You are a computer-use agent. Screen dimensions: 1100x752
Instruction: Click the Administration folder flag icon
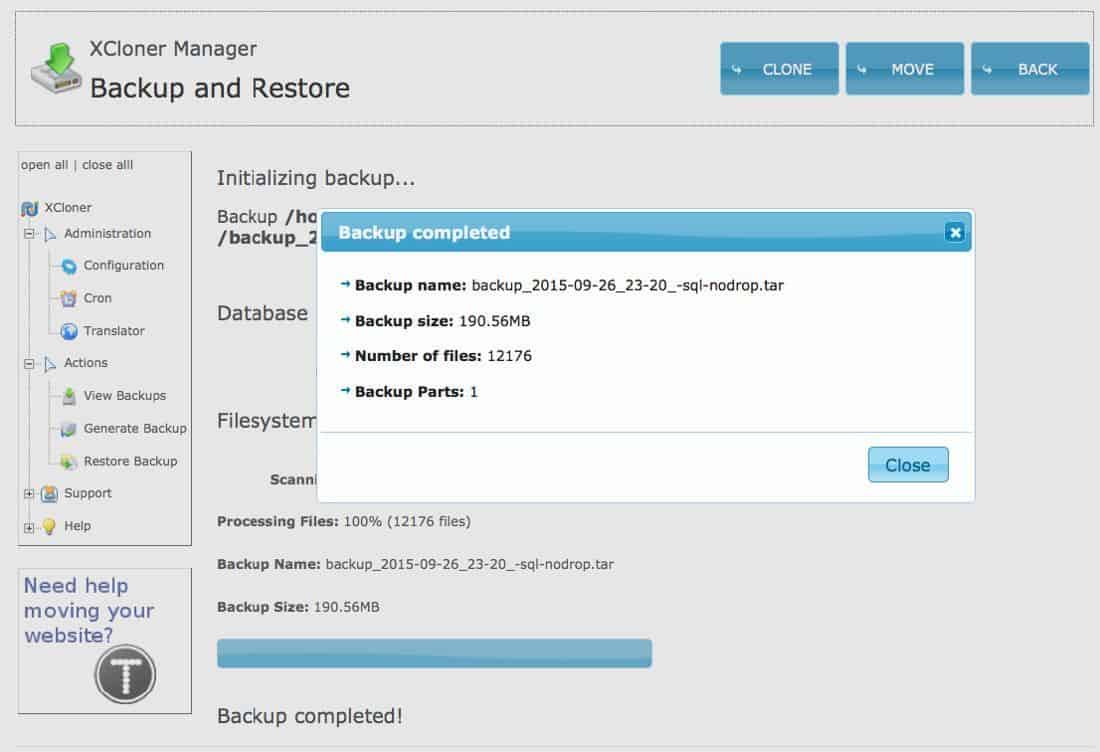[50, 234]
